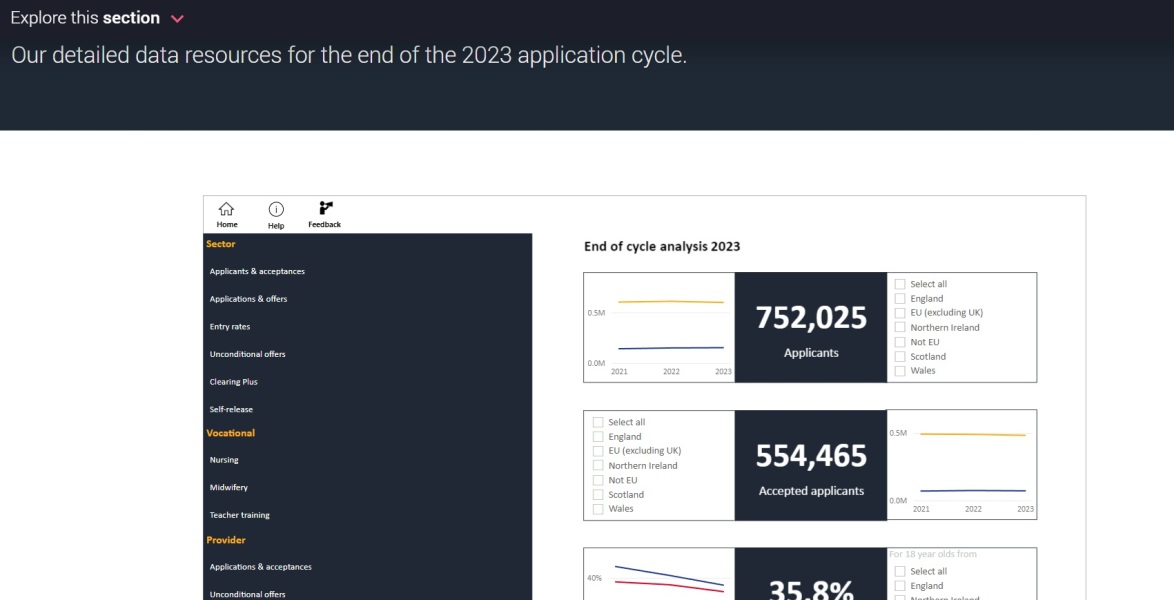Click the 35.8% entry rate card
The width and height of the screenshot is (1174, 600).
coord(811,575)
